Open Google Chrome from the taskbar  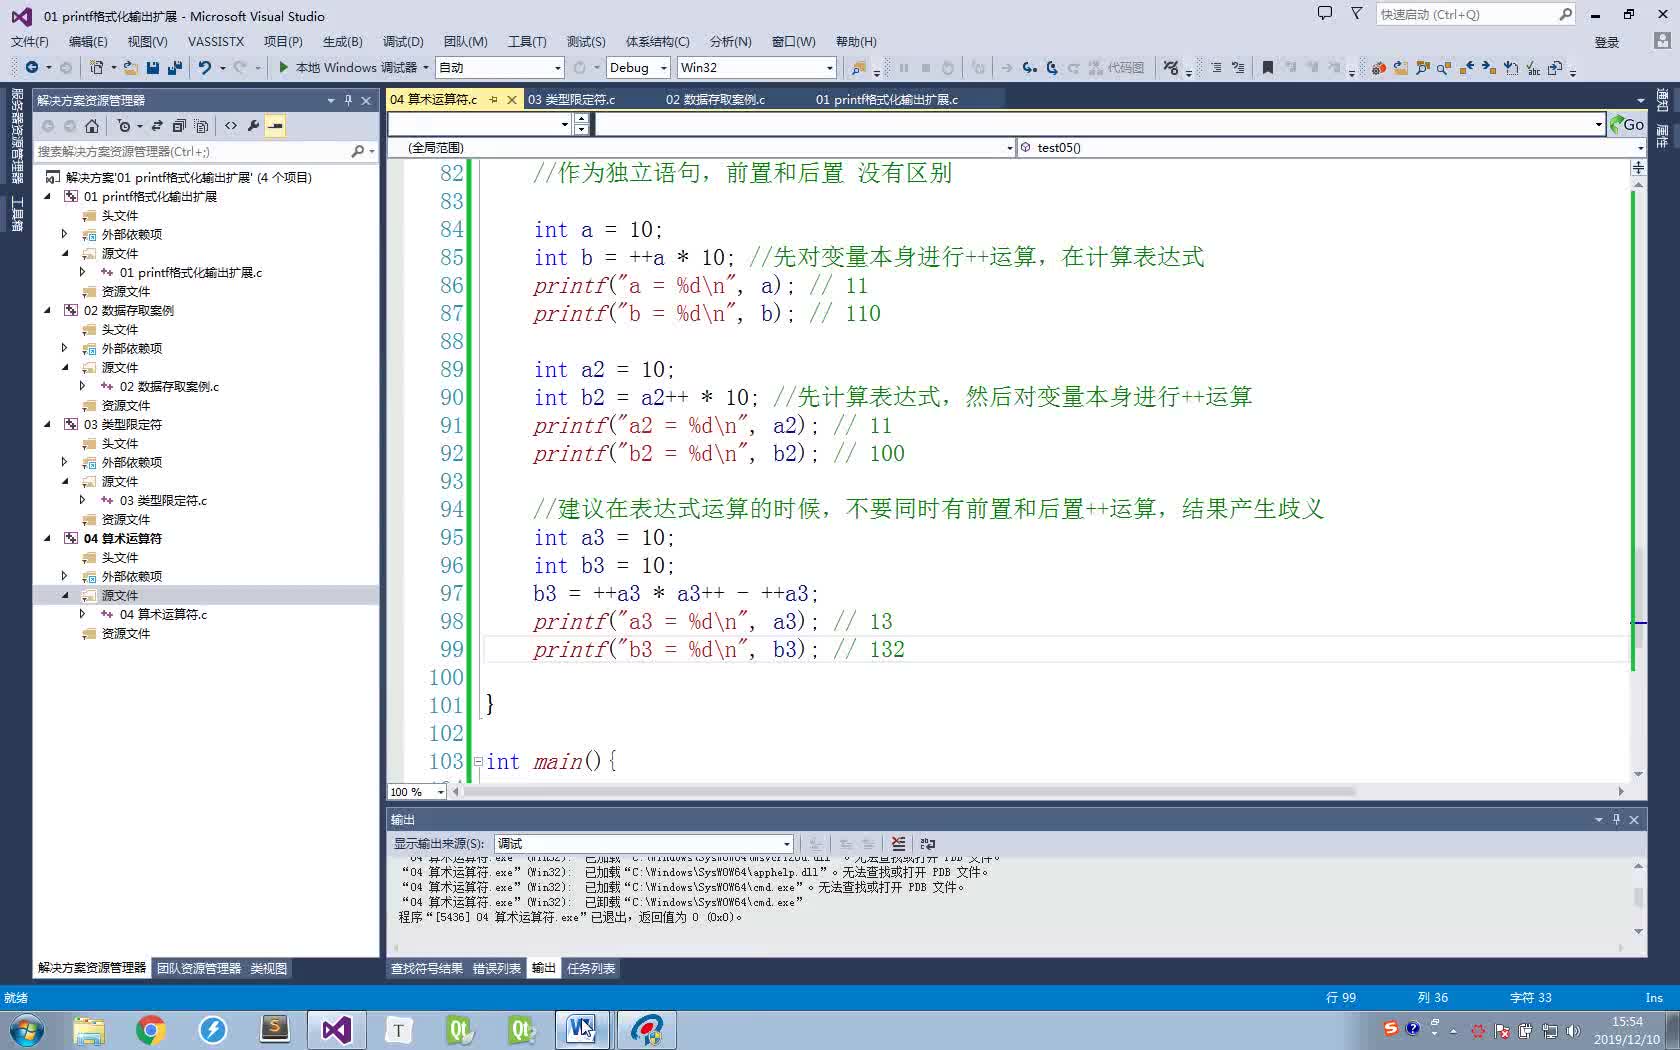(151, 1029)
